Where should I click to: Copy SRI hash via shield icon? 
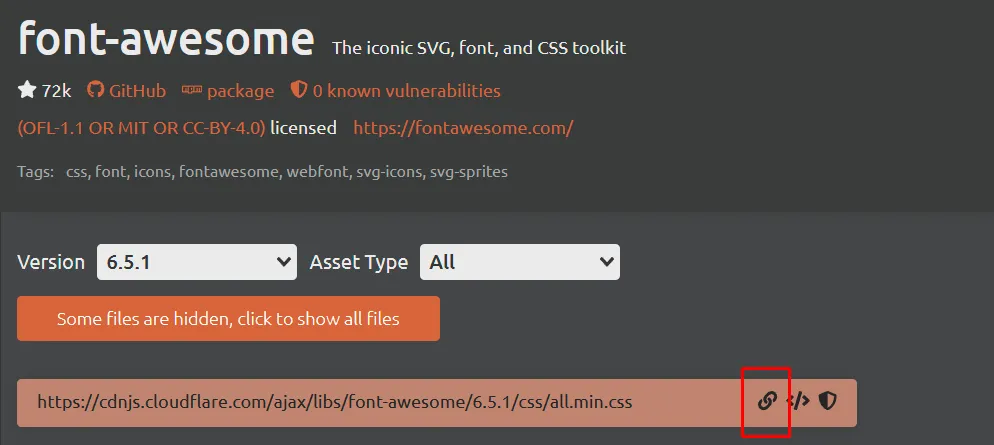827,401
